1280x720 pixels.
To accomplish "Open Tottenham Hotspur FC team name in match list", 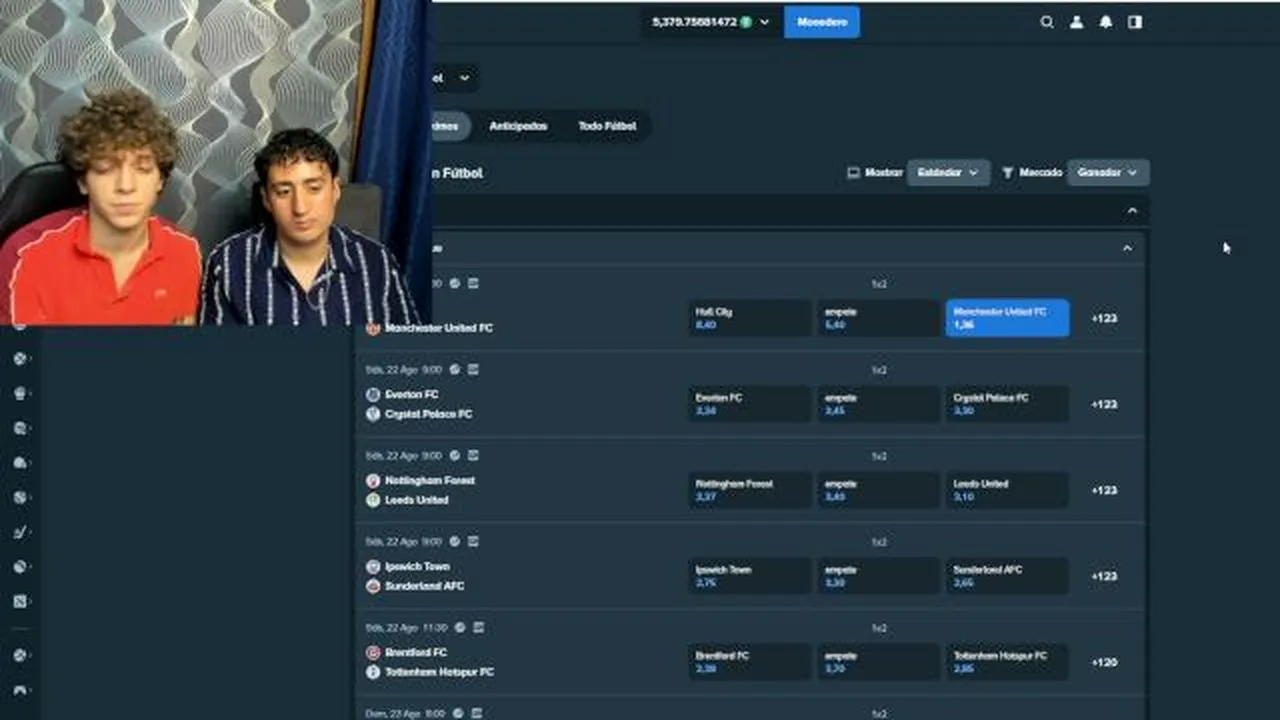I will tap(439, 672).
